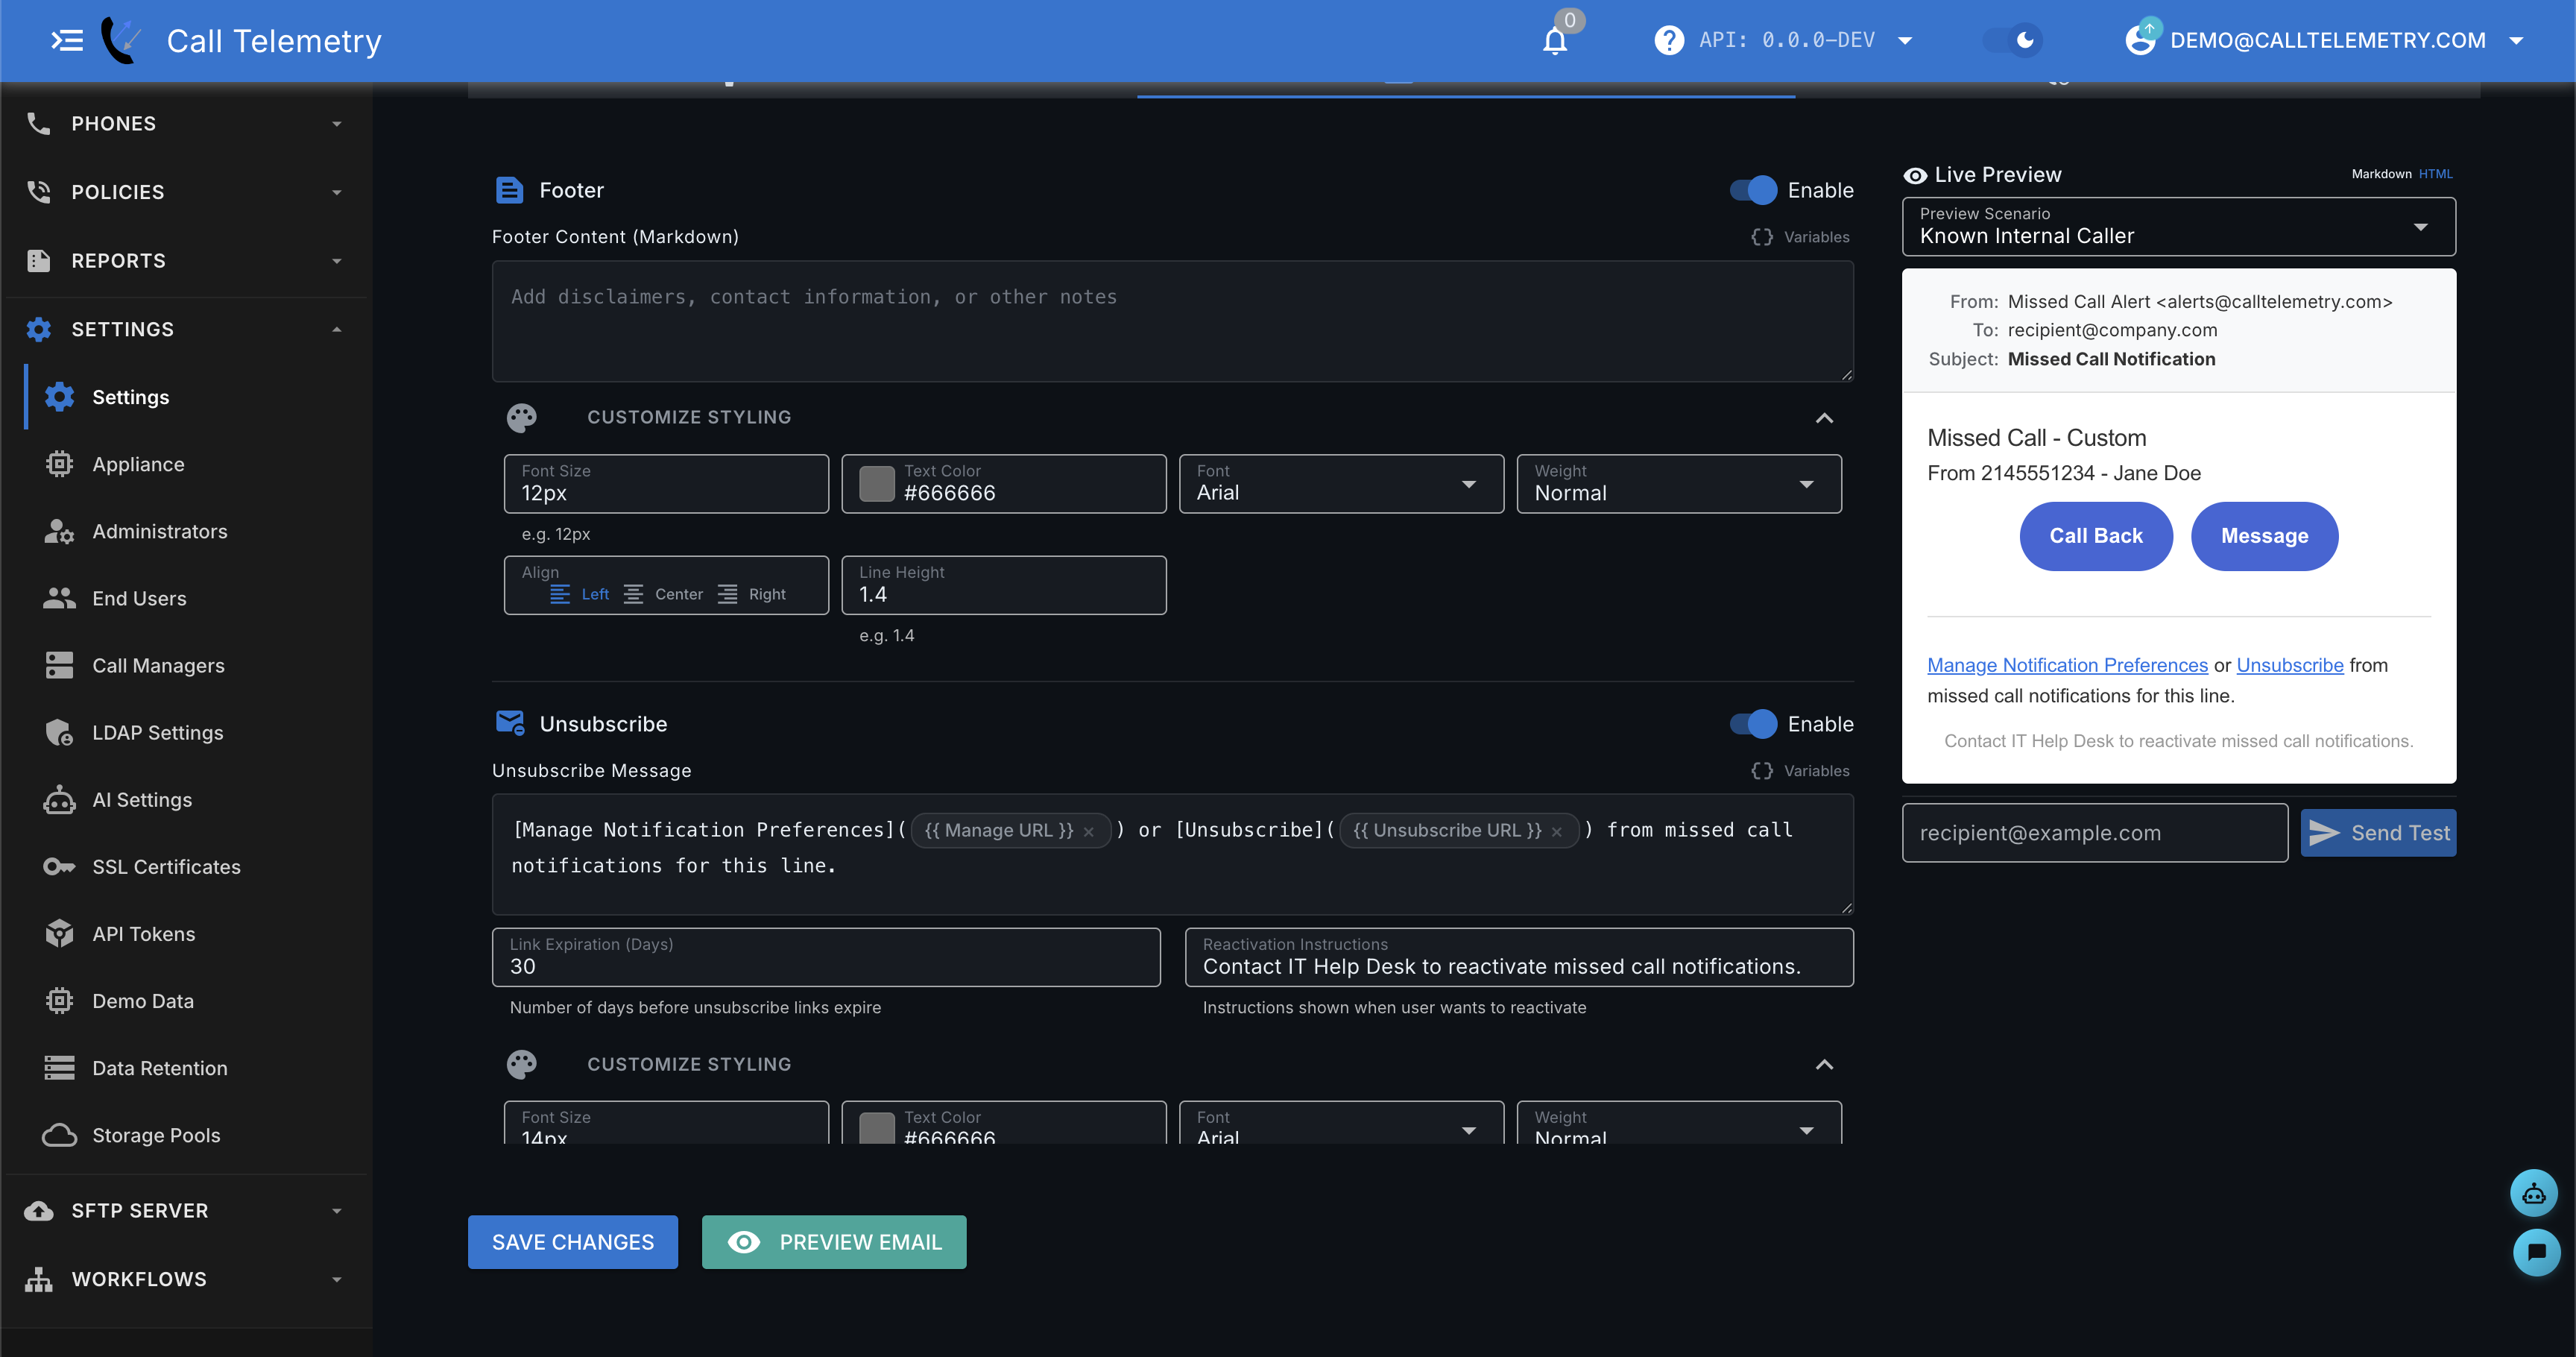Open the unsubscribe Text Color swatch
This screenshot has height=1357, width=2576.
(877, 1128)
